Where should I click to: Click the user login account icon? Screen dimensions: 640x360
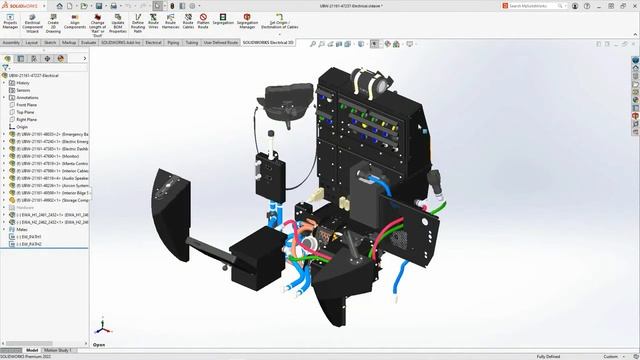(575, 6)
